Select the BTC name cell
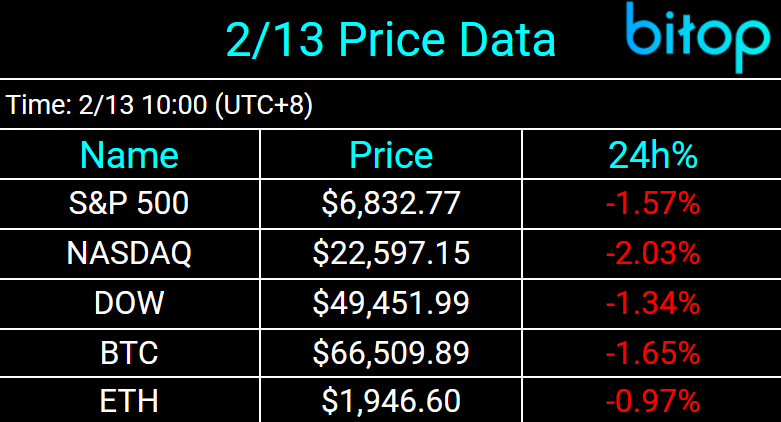Viewport: 781px width, 422px height. pos(129,352)
